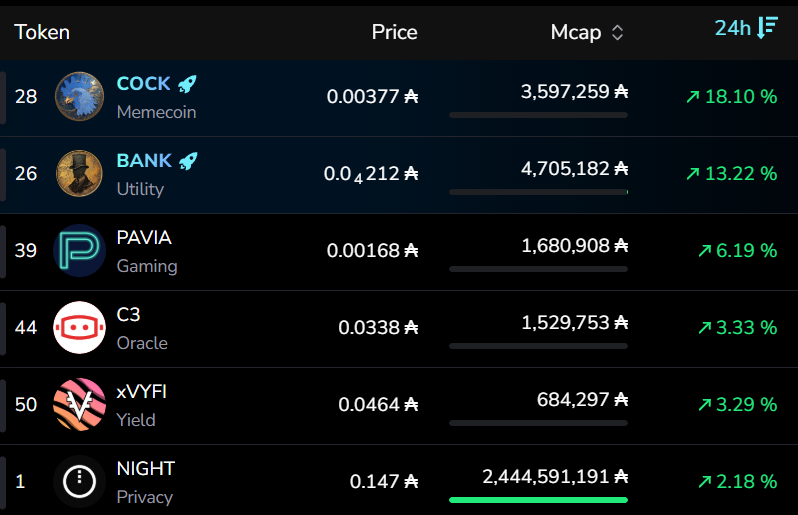Click the NIGHT price 0.147
This screenshot has width=798, height=515.
[384, 481]
